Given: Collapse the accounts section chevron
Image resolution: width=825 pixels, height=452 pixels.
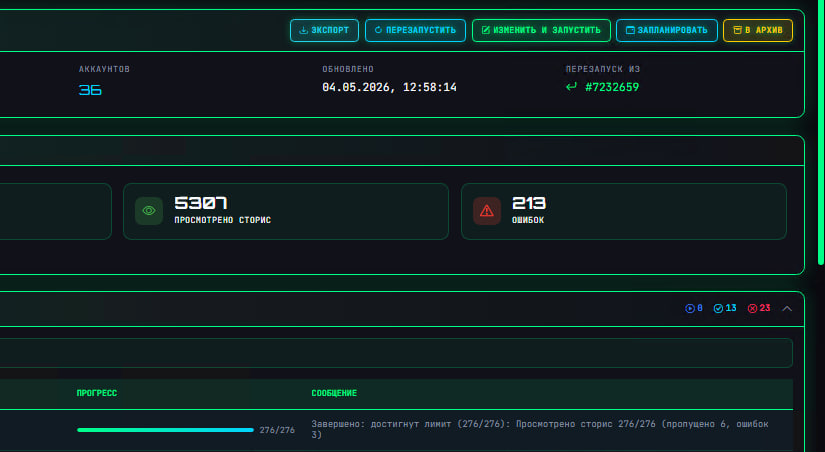Looking at the screenshot, I should tap(787, 309).
